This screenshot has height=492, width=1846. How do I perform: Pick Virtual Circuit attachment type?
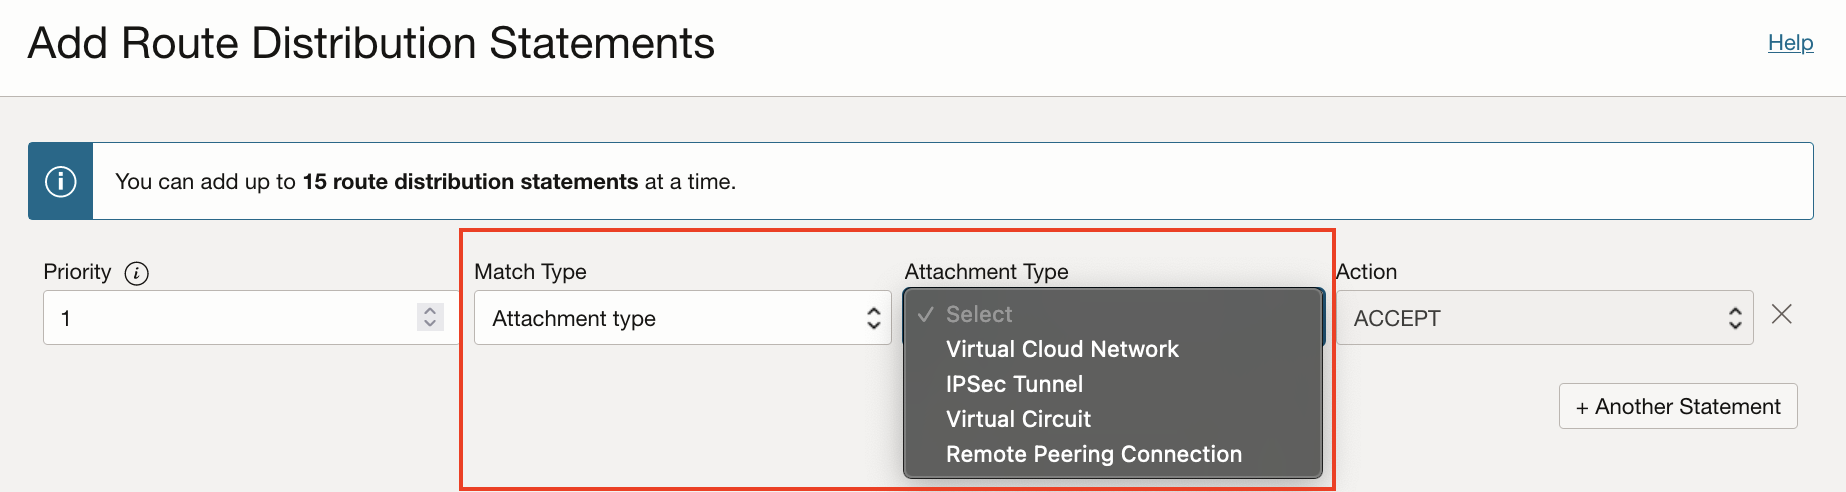click(1018, 419)
